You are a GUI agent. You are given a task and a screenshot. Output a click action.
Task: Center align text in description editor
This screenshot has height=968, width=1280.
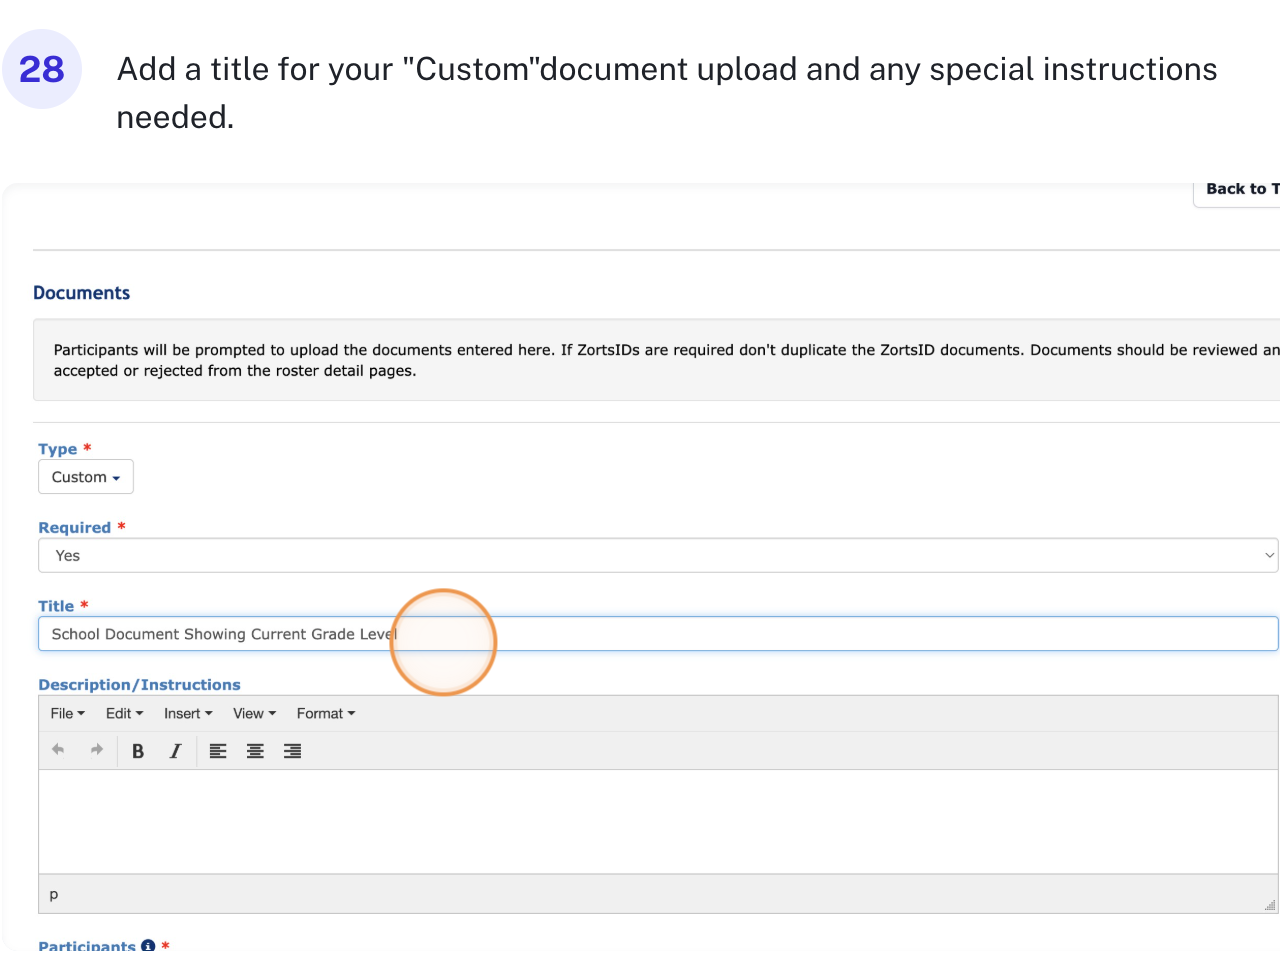point(255,751)
